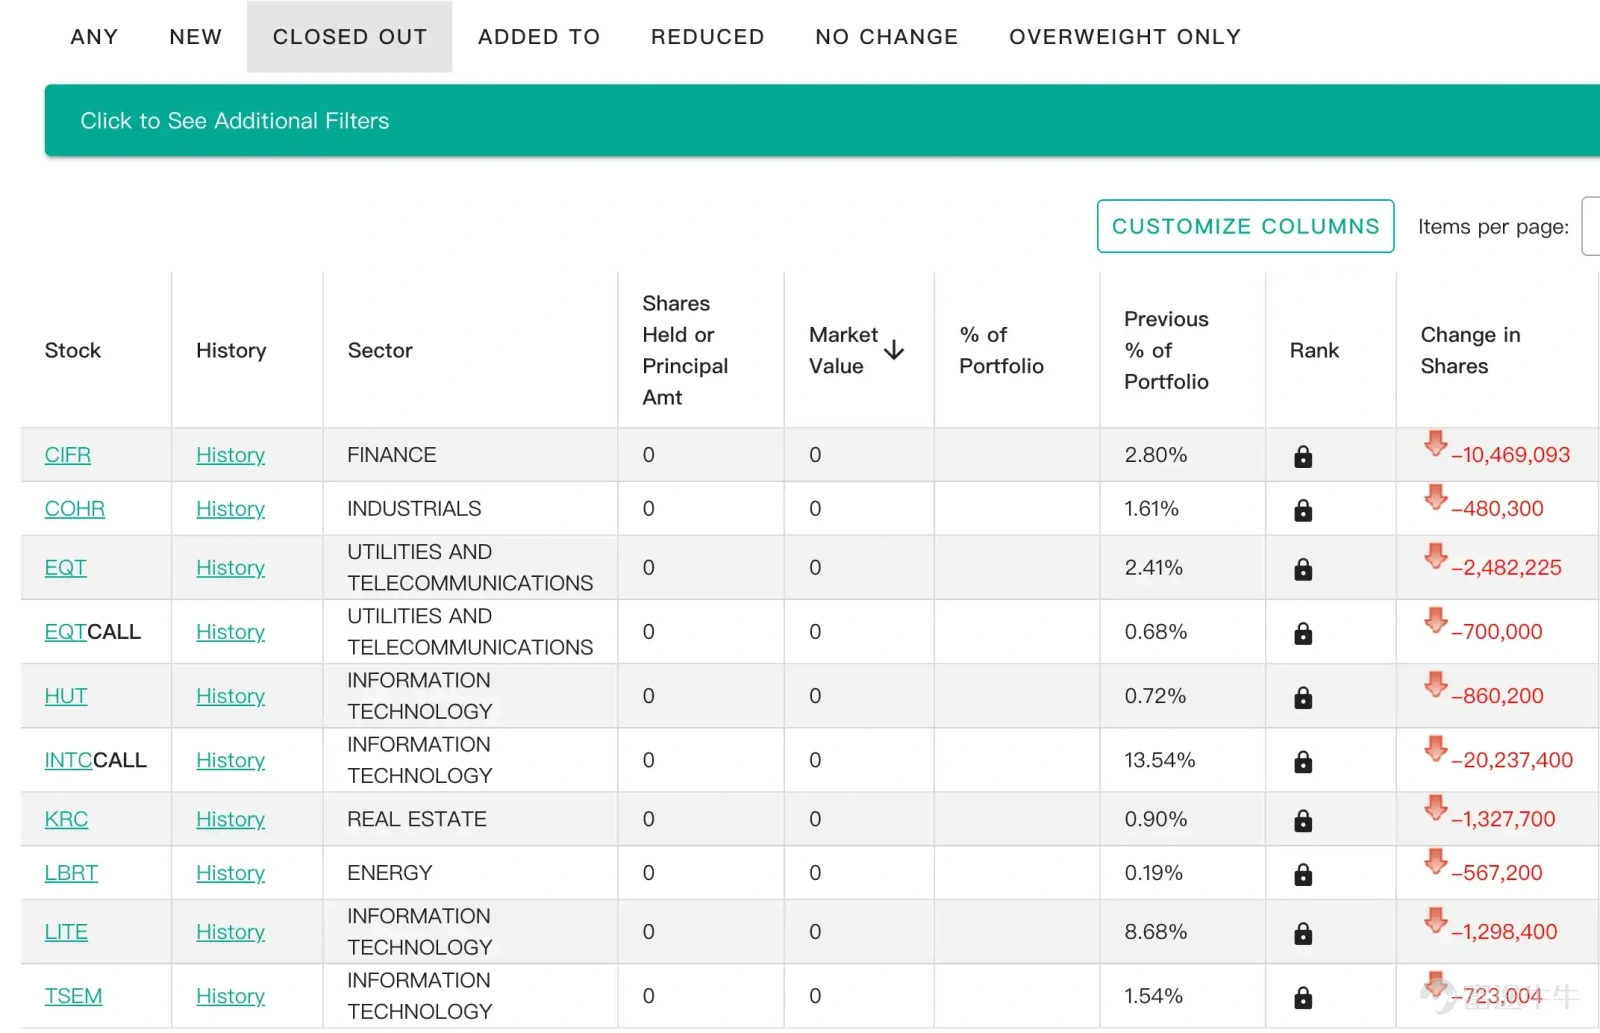The image size is (1600, 1033).
Task: View History for EQTCALL
Action: [231, 632]
